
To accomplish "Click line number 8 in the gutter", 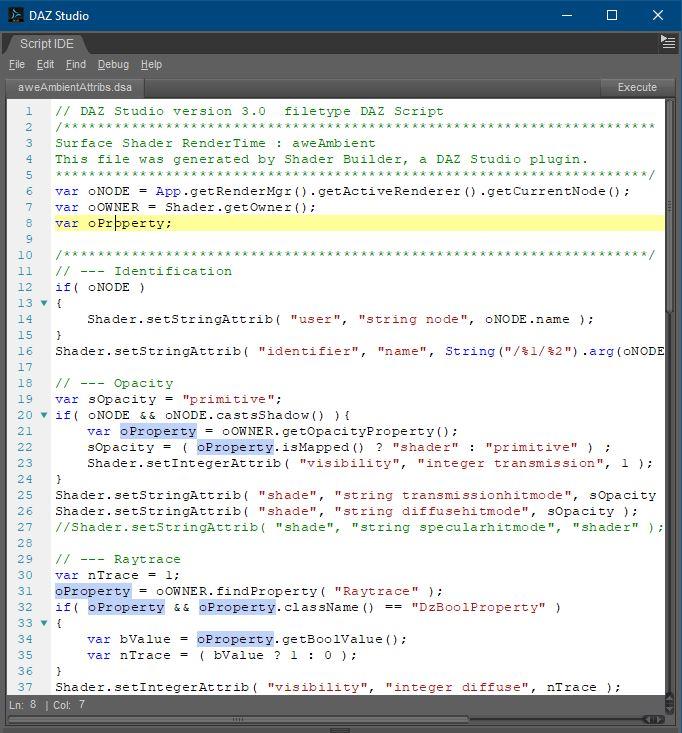I will coord(29,223).
